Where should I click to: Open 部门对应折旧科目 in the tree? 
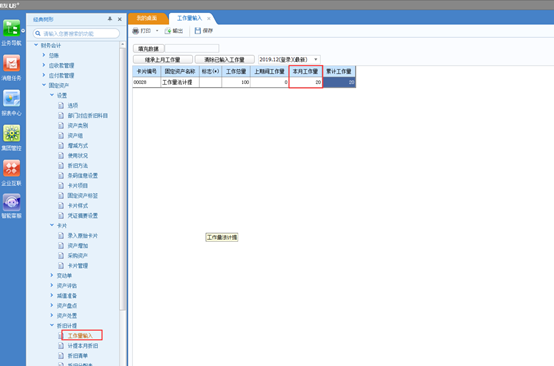[88, 116]
